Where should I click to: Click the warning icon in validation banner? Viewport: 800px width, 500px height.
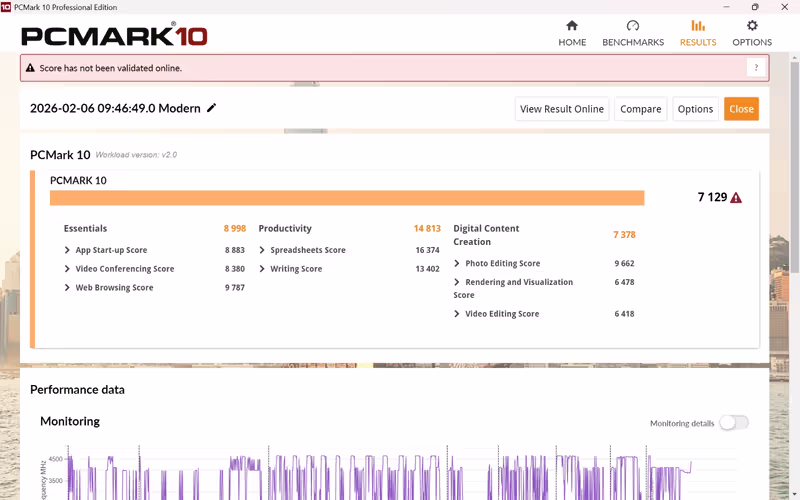(30, 68)
